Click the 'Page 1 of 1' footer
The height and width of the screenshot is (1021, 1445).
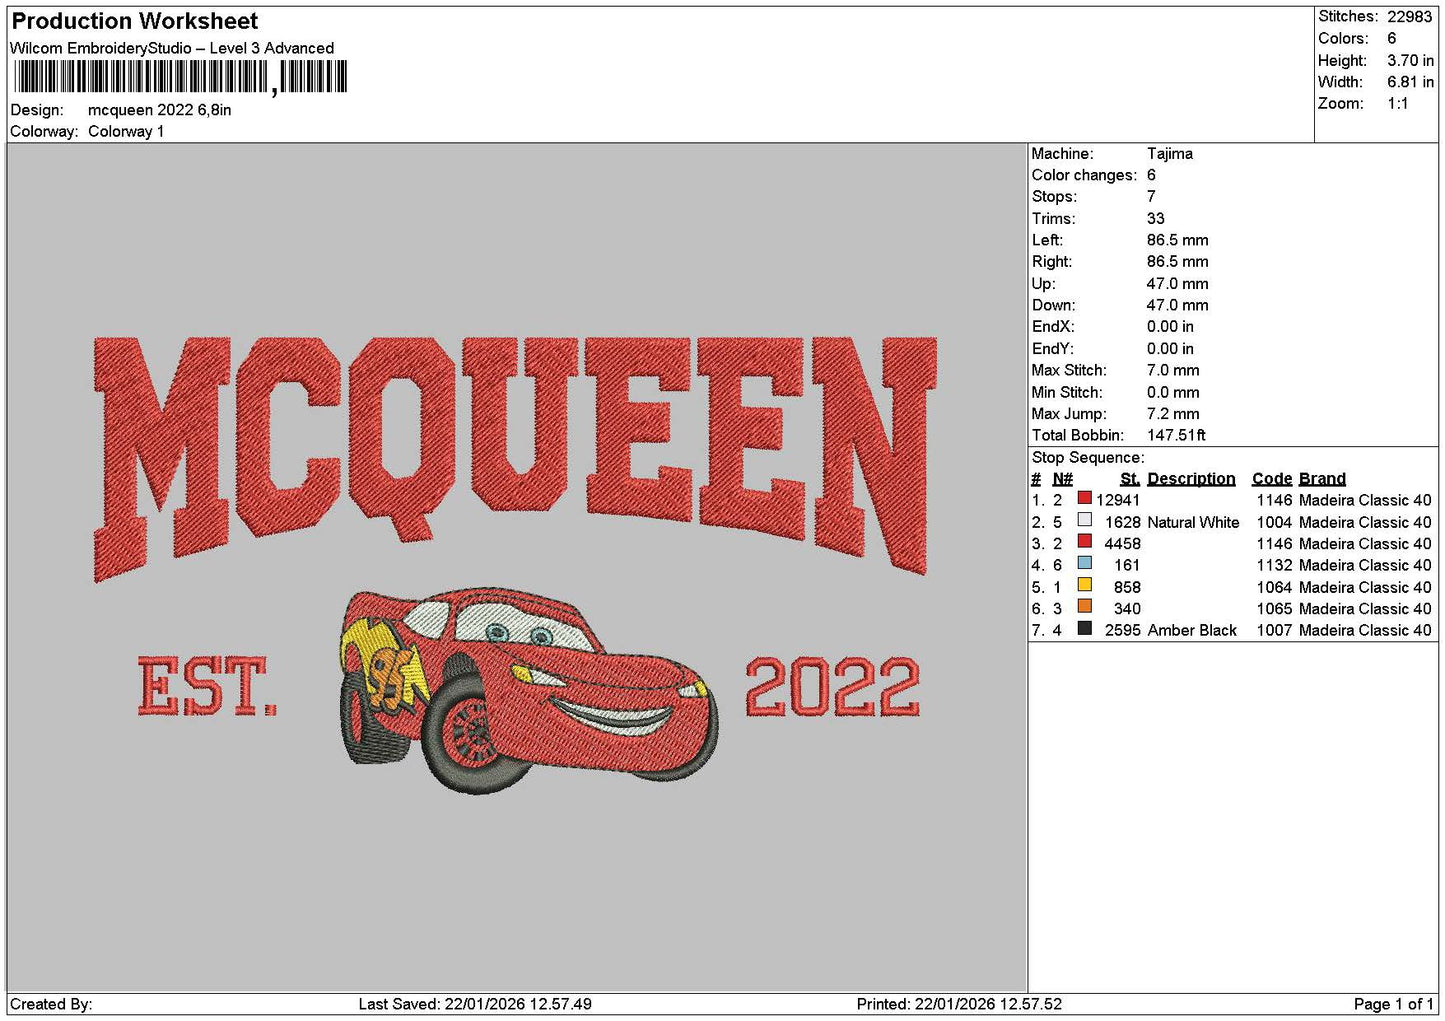click(1393, 1004)
